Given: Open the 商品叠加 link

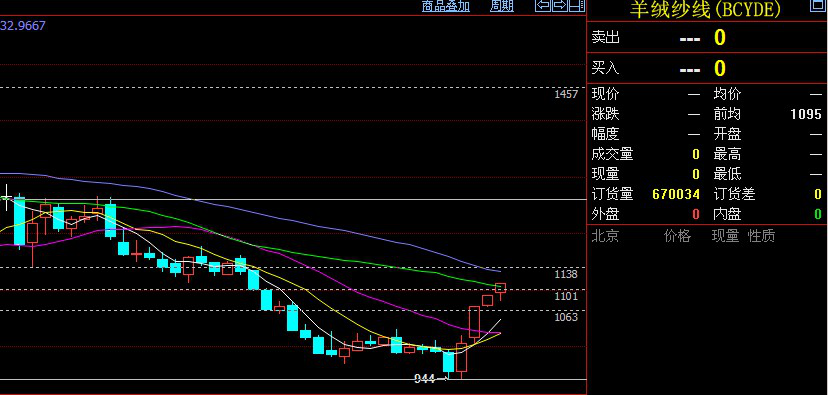Looking at the screenshot, I should click(446, 6).
